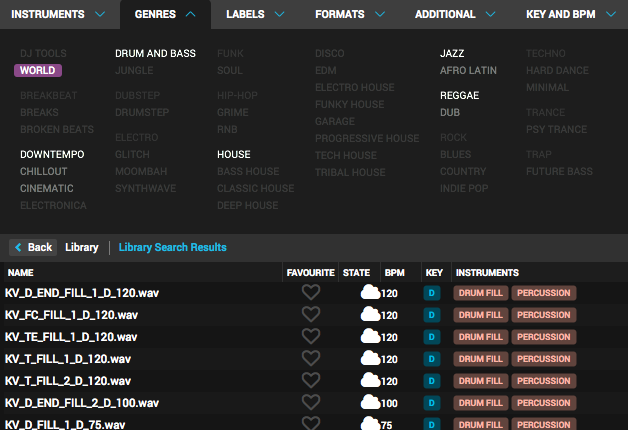This screenshot has height=430, width=628.
Task: Select the CHILLOUT genre
Action: coord(44,171)
